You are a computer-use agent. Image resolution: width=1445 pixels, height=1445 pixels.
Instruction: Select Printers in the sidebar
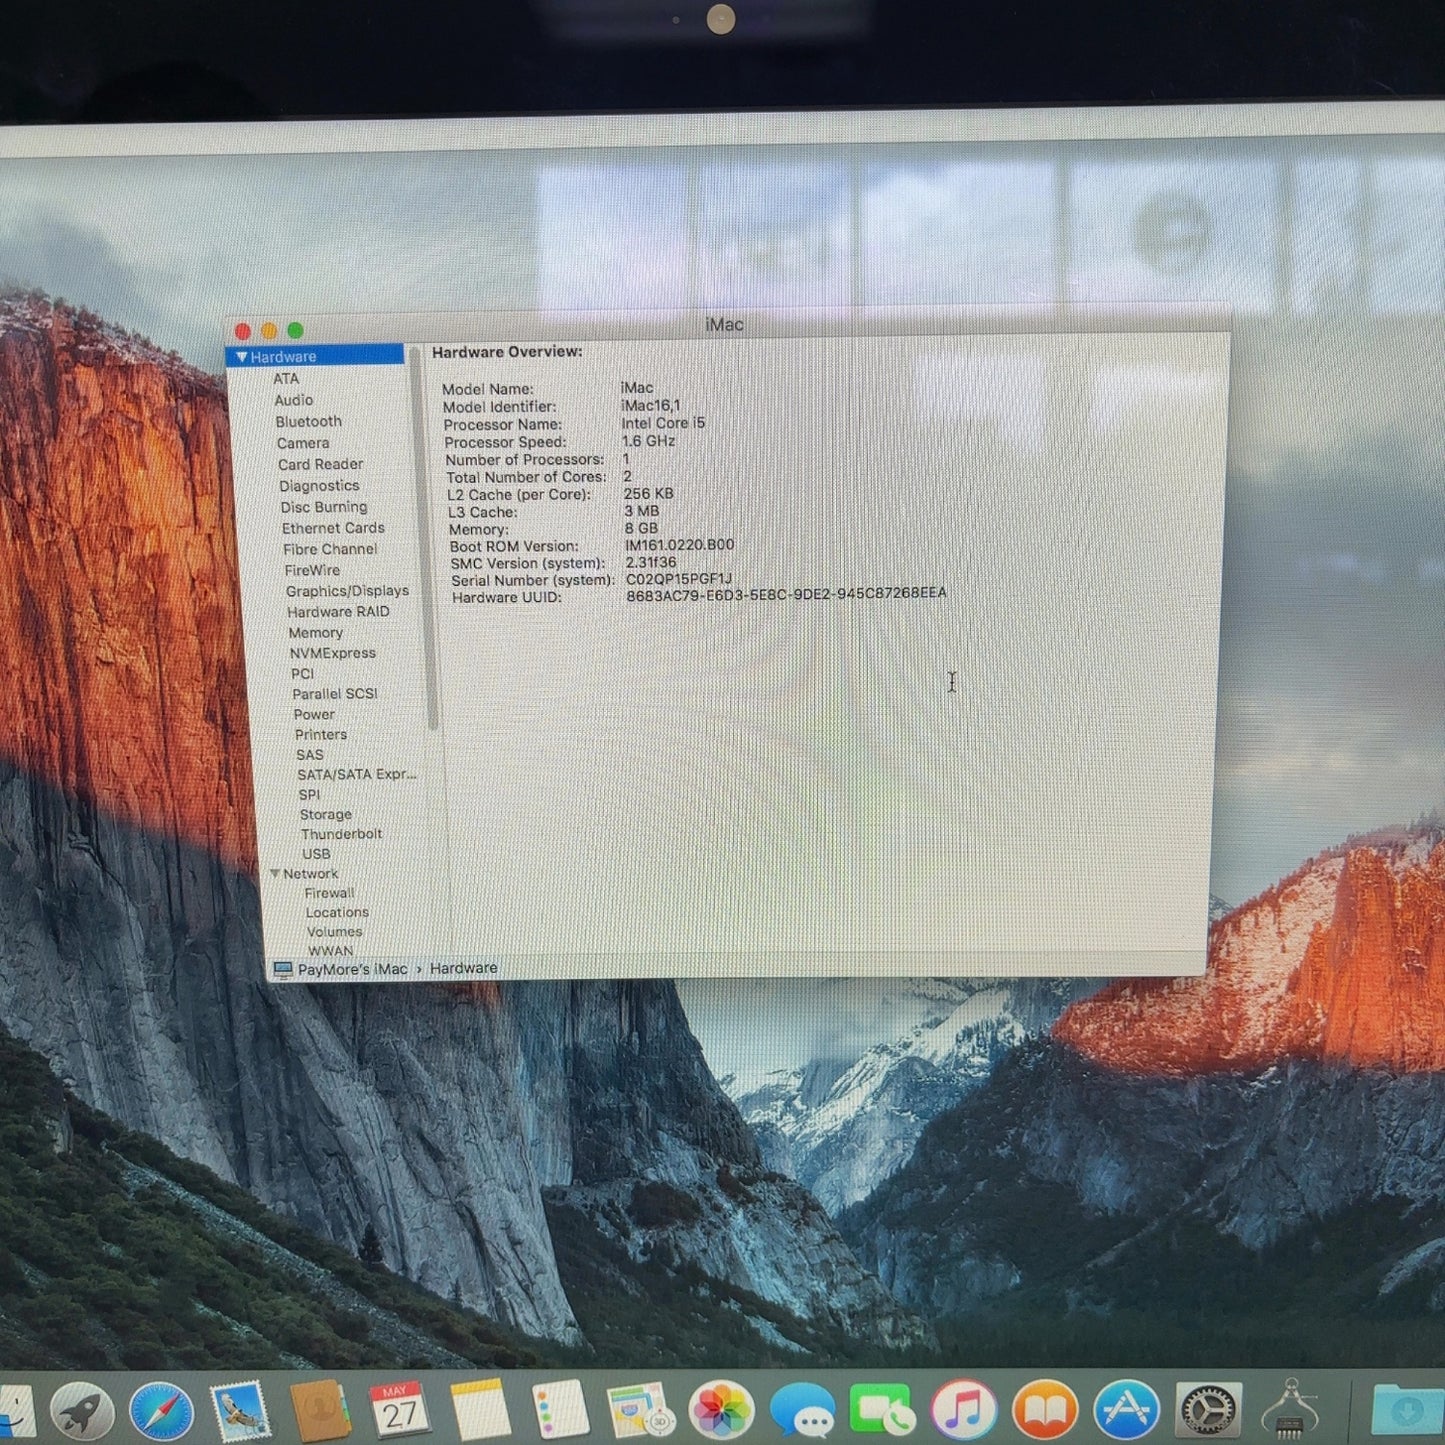321,735
